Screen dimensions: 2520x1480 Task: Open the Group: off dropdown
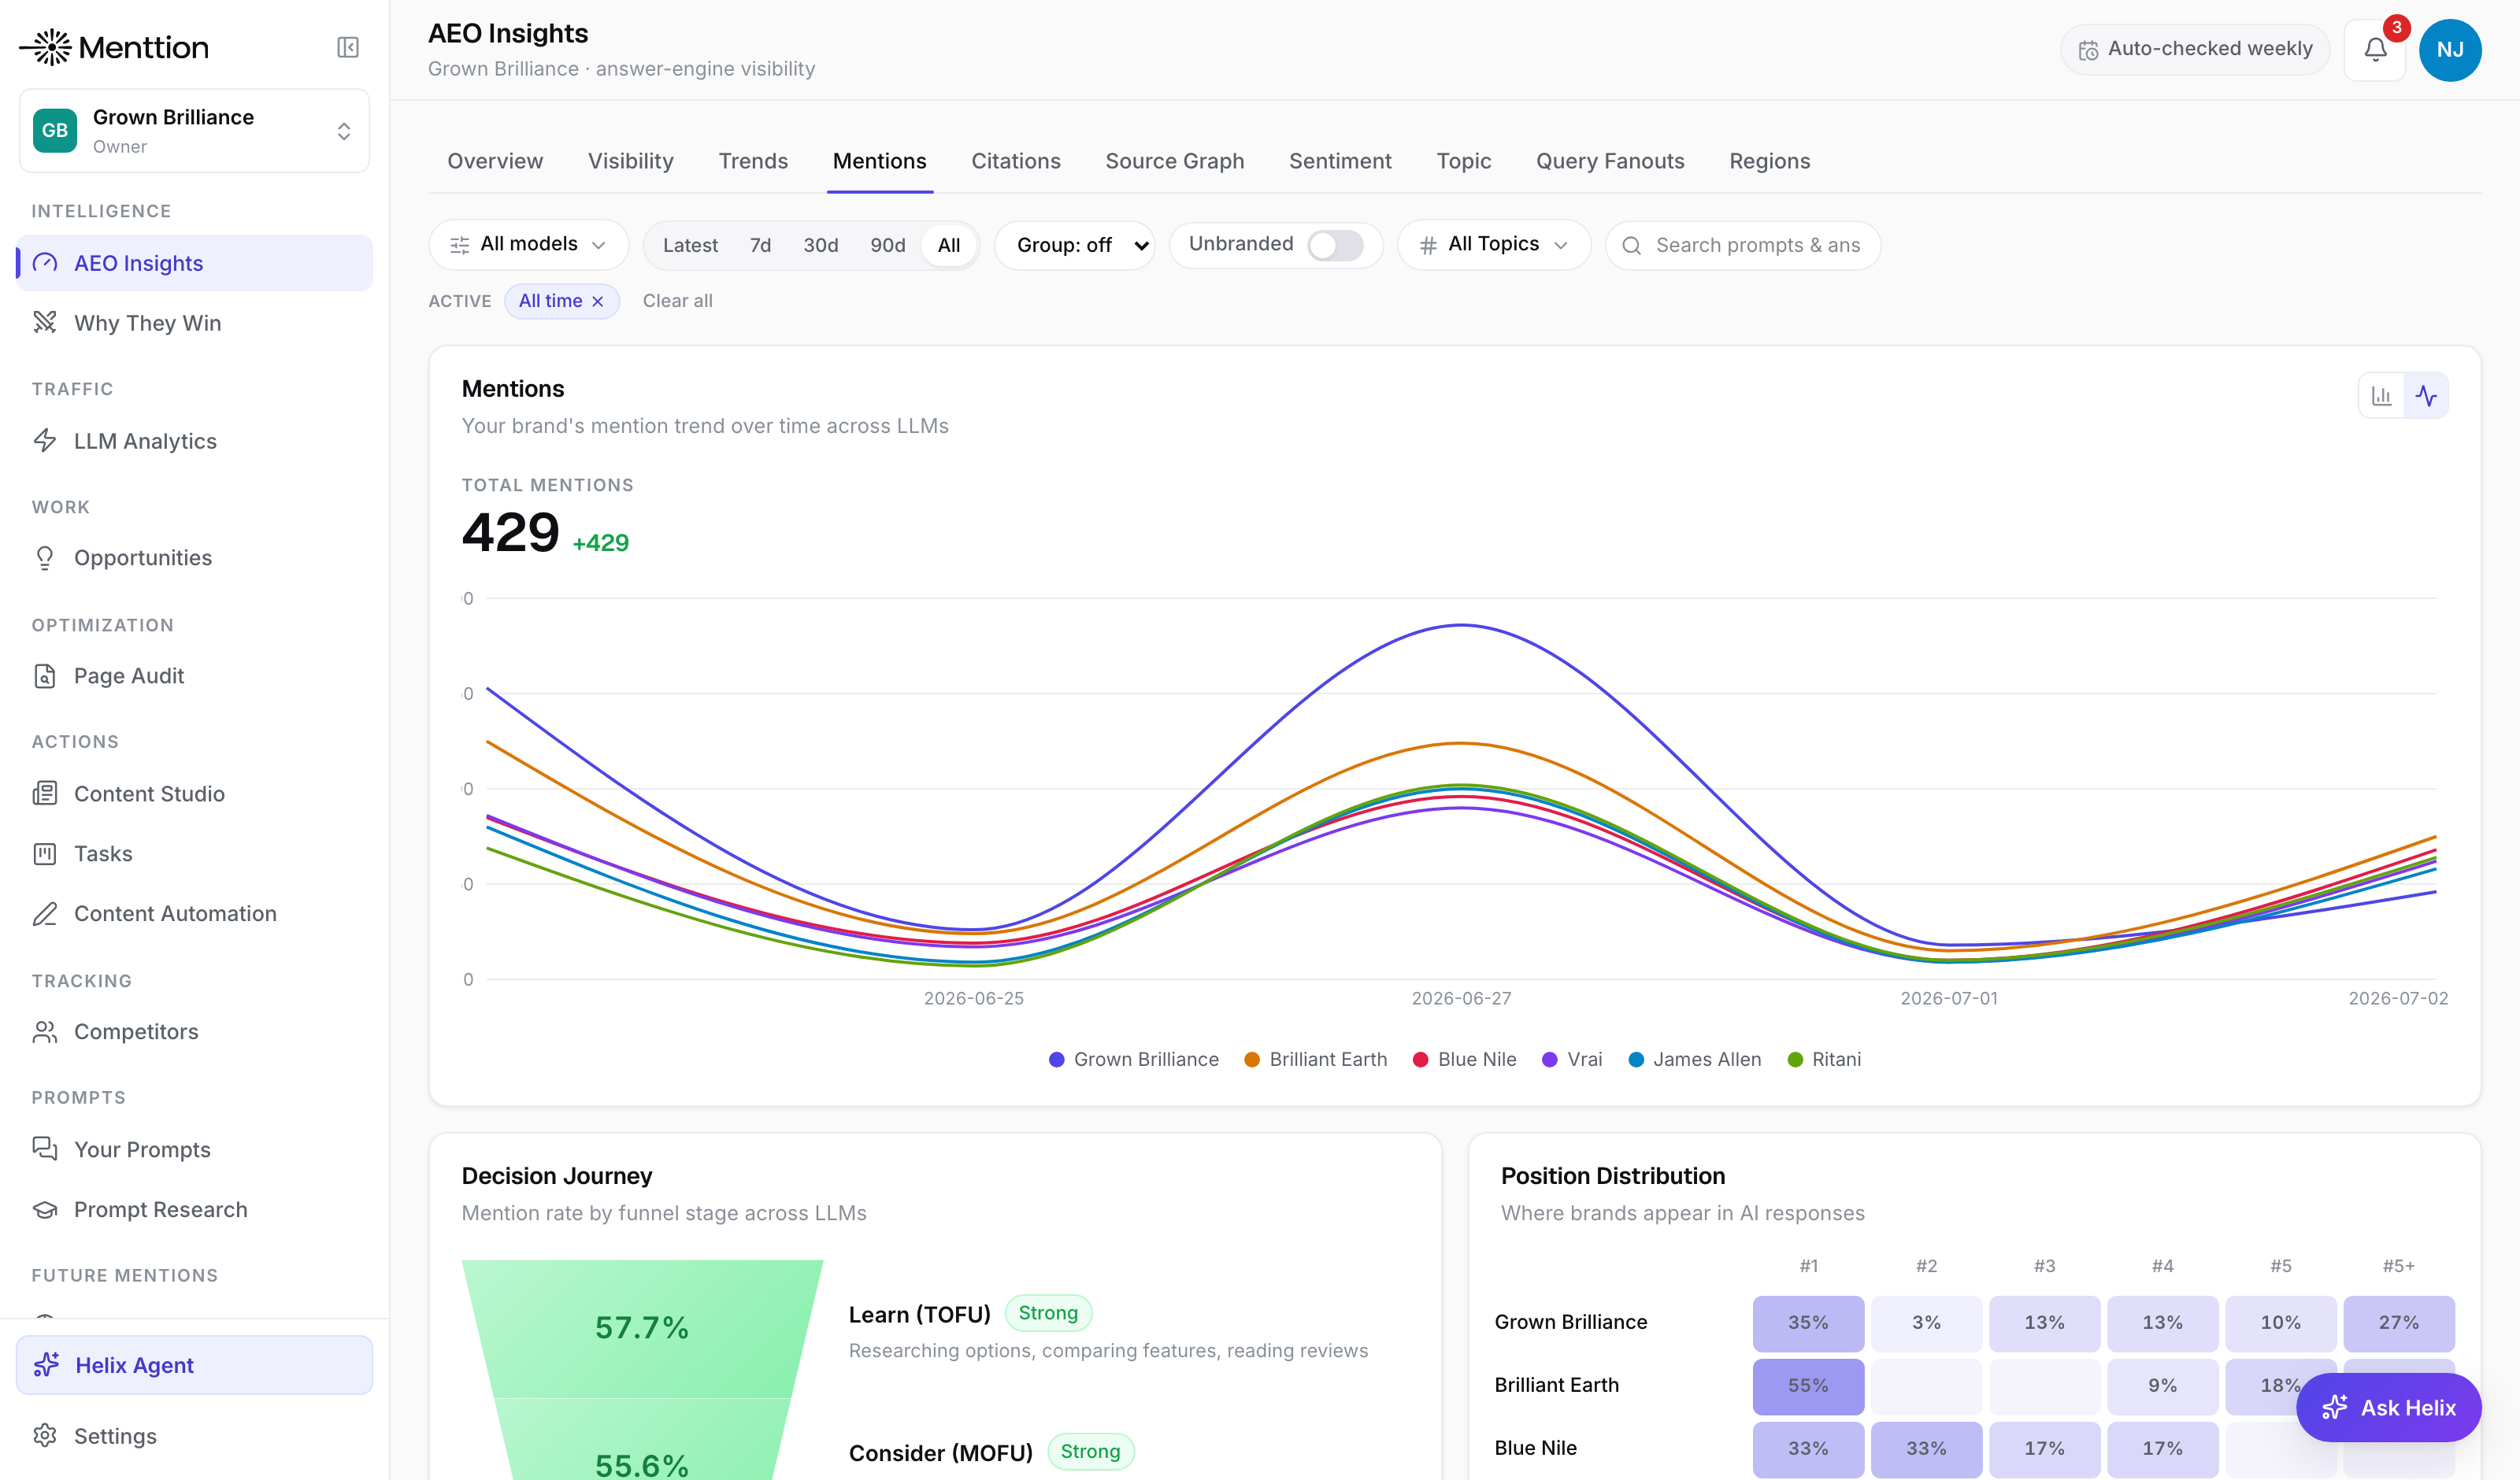pyautogui.click(x=1075, y=245)
